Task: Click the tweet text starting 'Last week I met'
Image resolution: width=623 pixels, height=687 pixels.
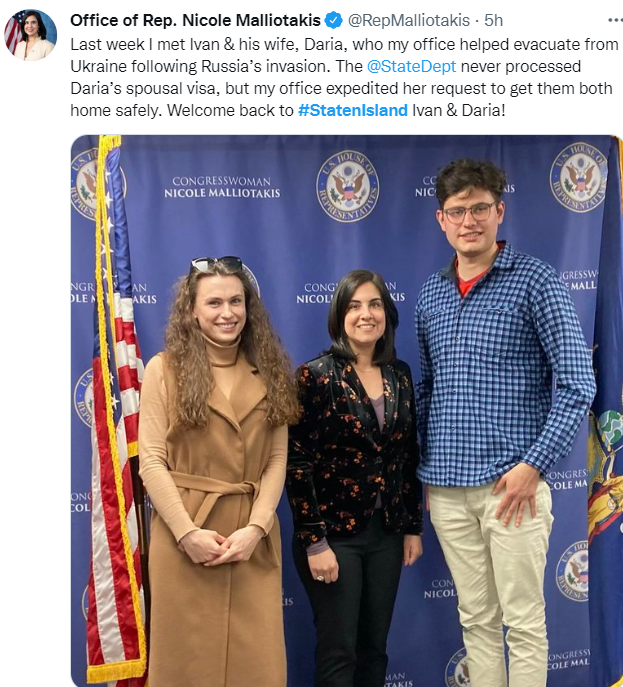Action: pyautogui.click(x=344, y=78)
